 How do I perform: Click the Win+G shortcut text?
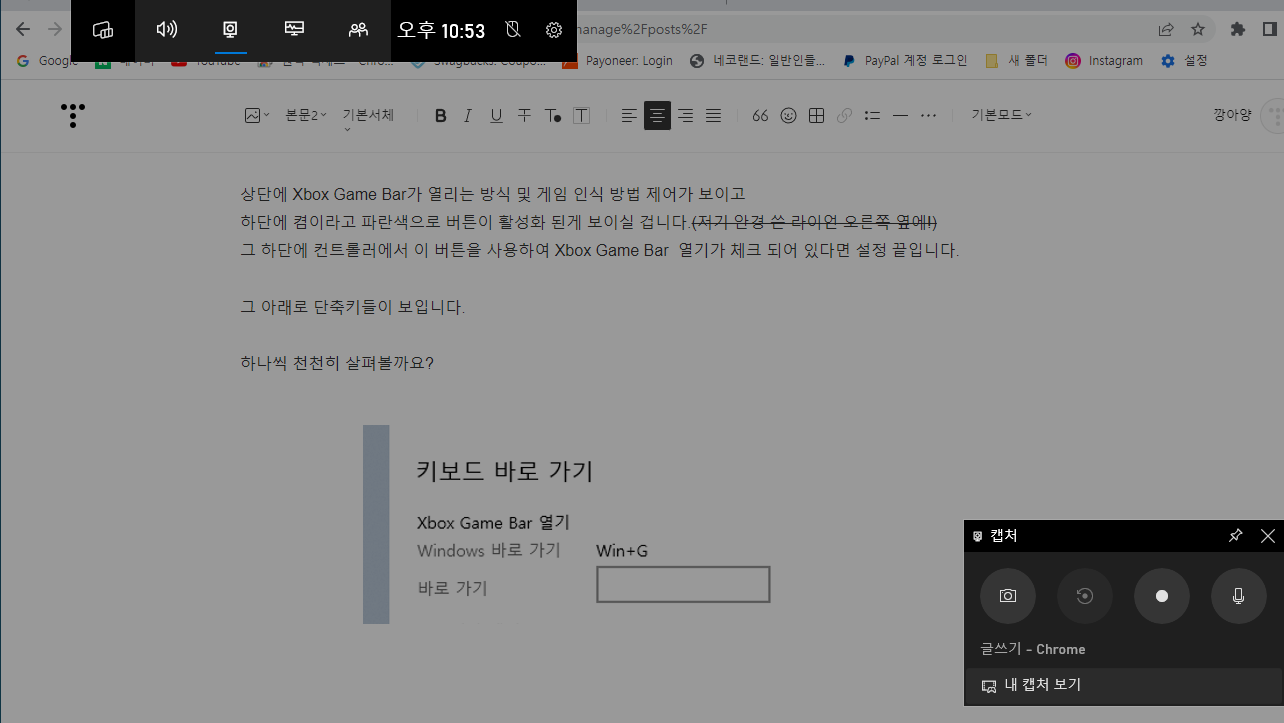point(622,551)
